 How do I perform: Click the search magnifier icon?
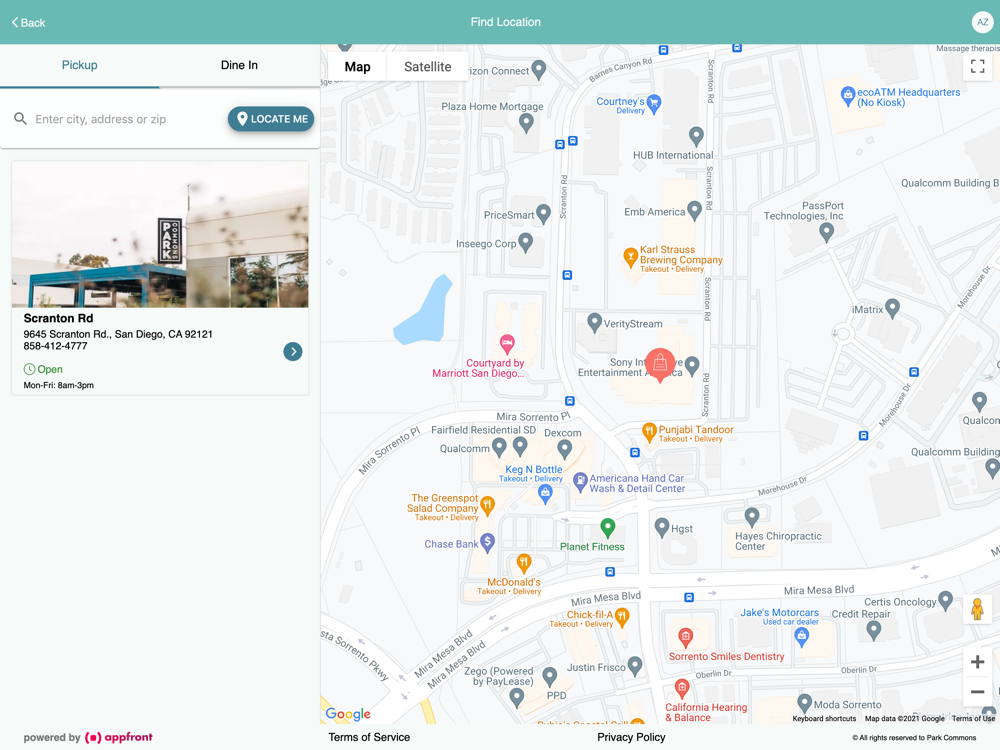tap(20, 119)
